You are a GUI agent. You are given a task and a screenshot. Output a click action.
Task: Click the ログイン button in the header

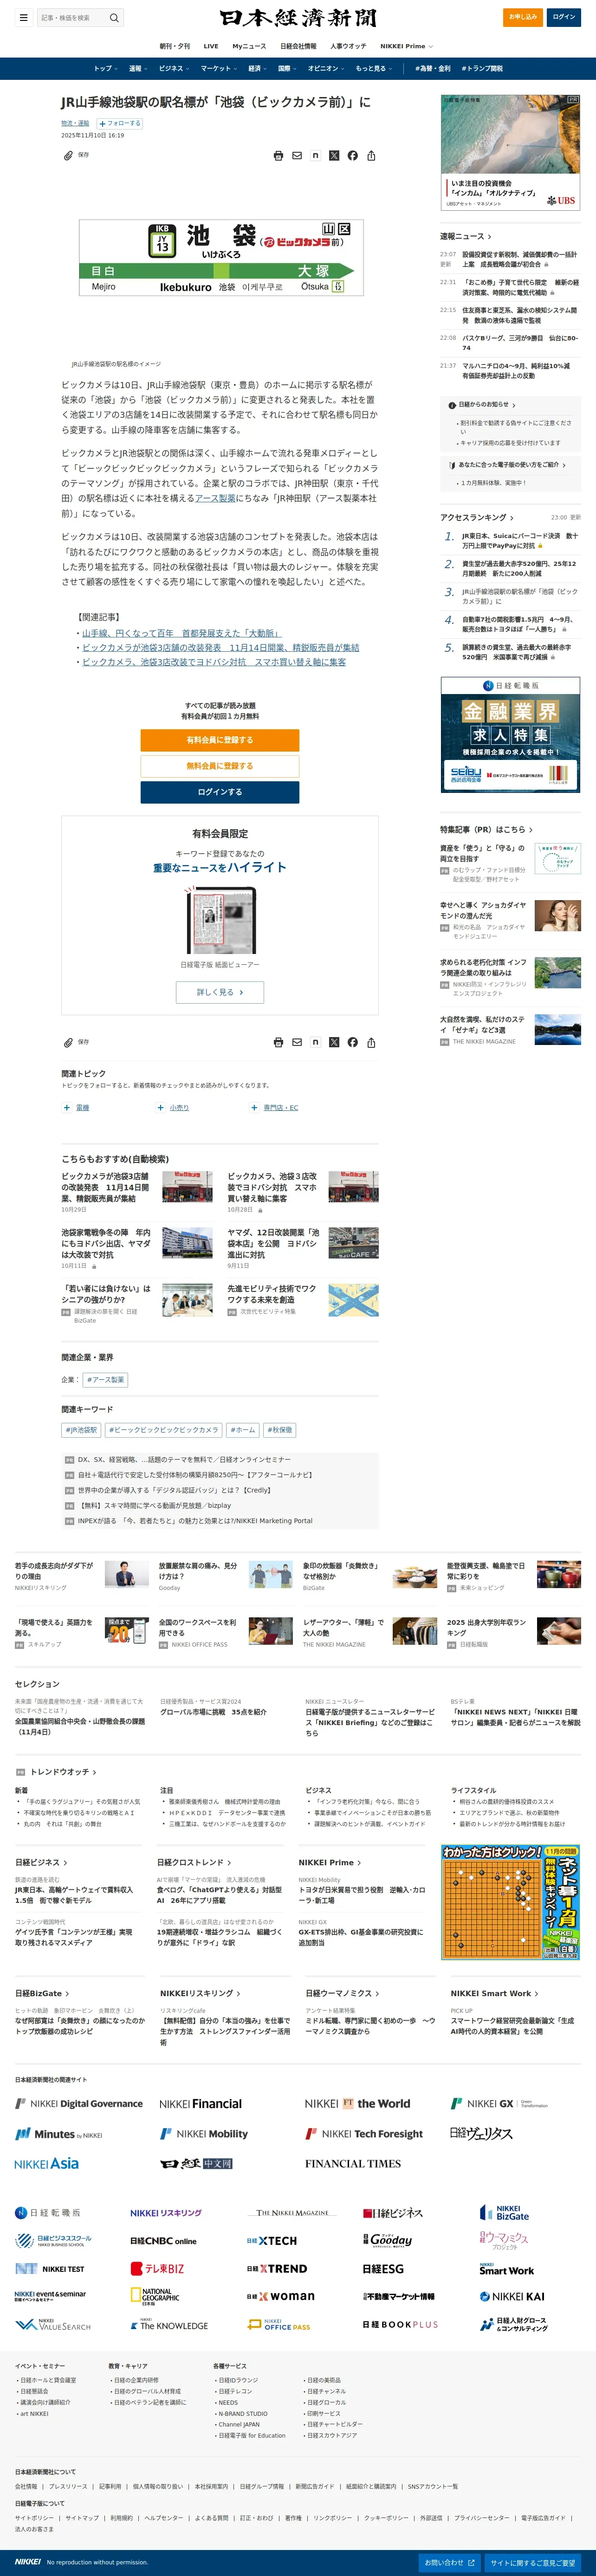pos(564,17)
